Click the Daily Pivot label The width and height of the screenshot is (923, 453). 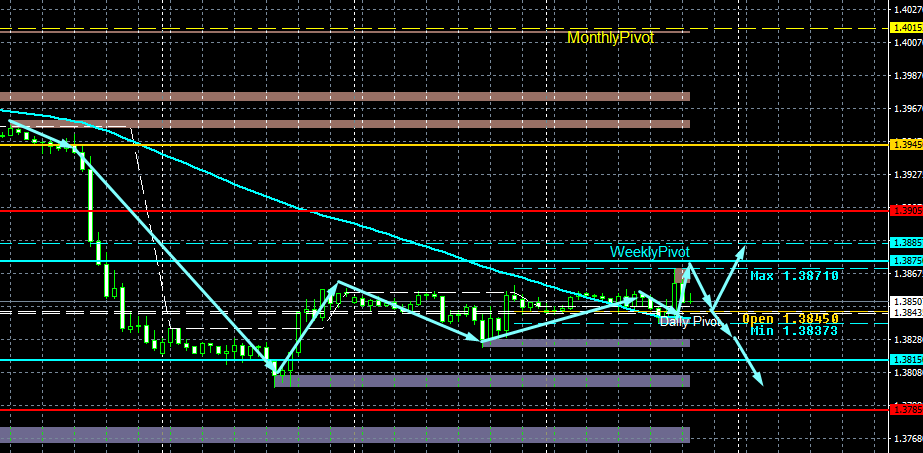point(690,321)
